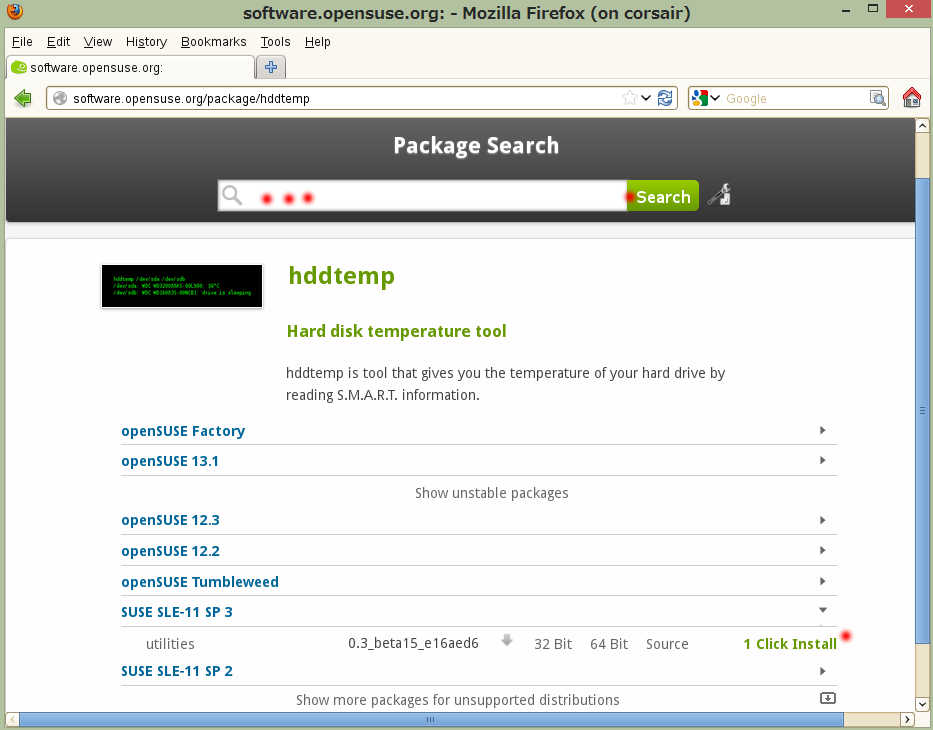Screen dimensions: 933x730
Task: Open the Edit menu
Action: [x=58, y=42]
